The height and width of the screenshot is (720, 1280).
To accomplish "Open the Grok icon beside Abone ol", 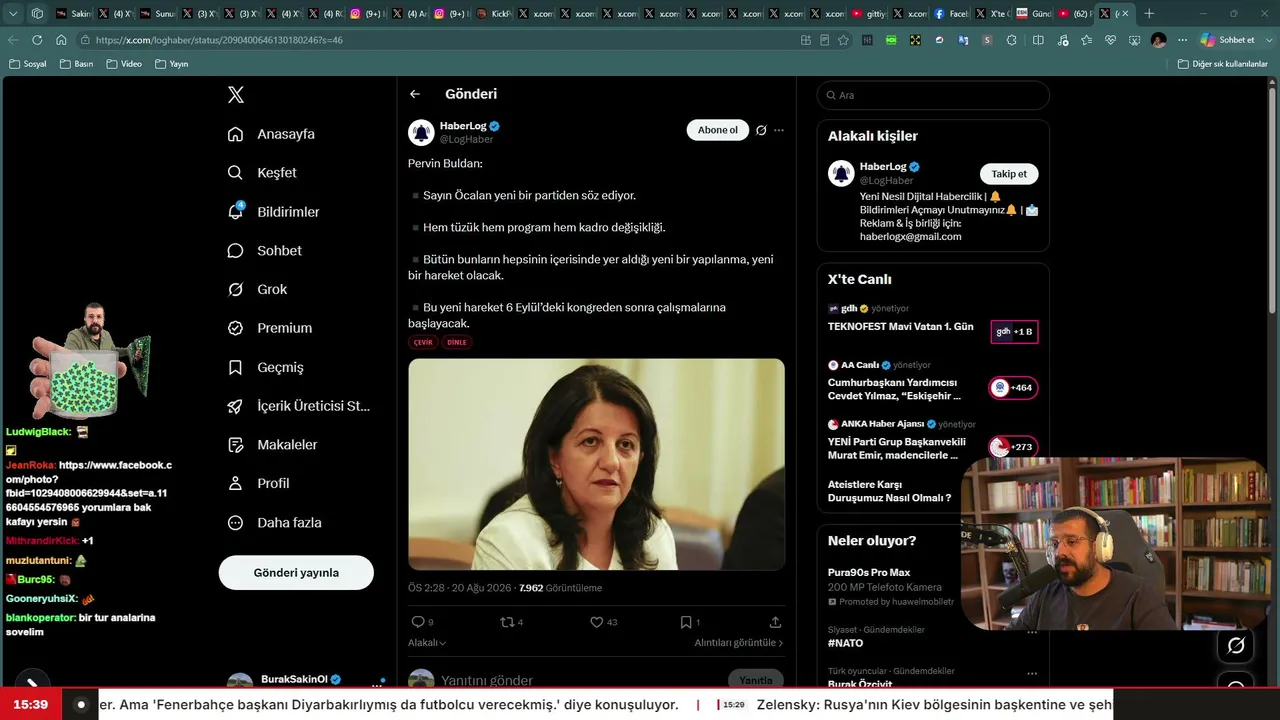I will [x=761, y=130].
